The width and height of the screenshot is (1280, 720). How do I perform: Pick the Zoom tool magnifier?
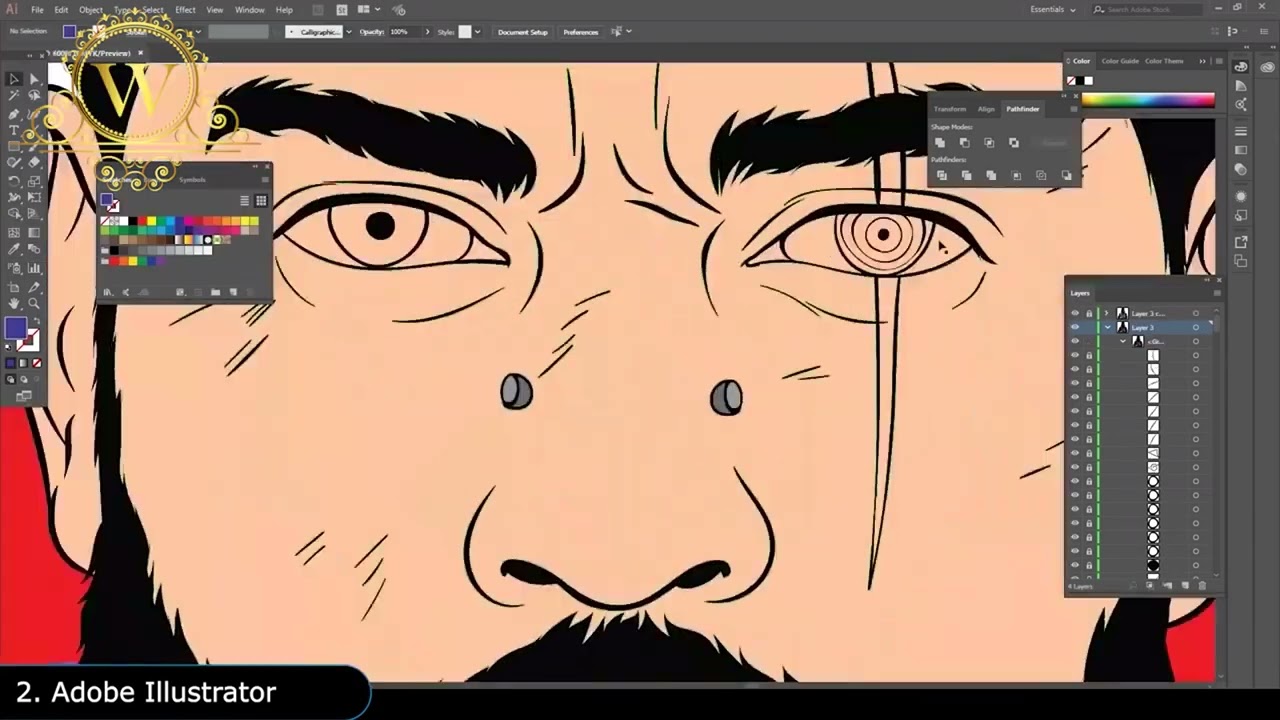34,303
